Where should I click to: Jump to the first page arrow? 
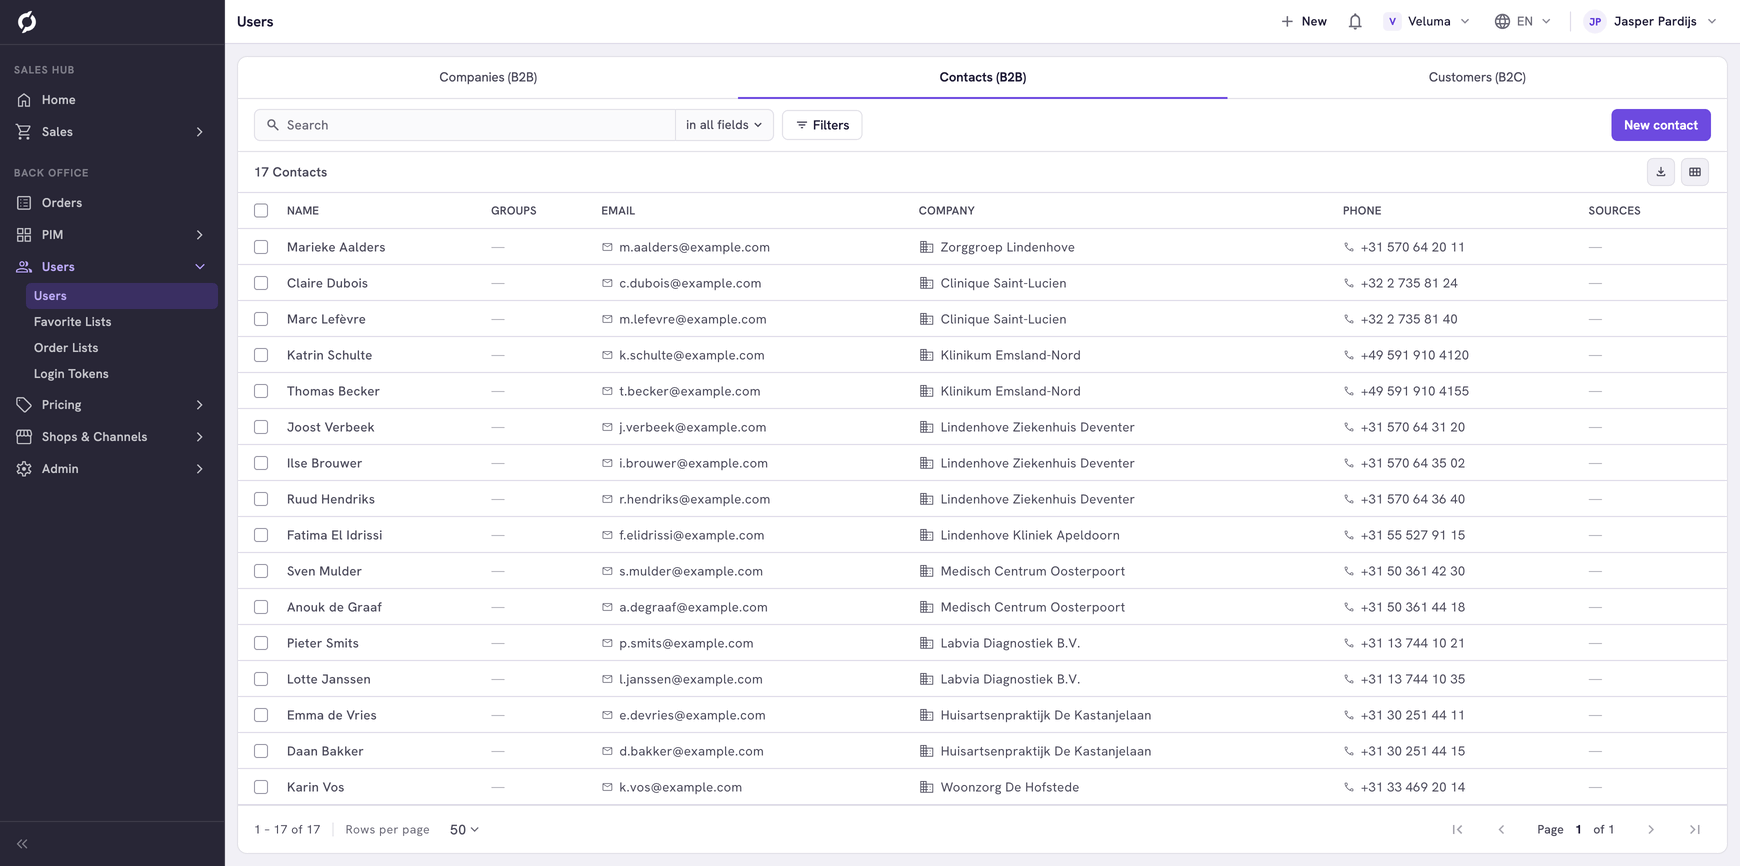(x=1457, y=830)
